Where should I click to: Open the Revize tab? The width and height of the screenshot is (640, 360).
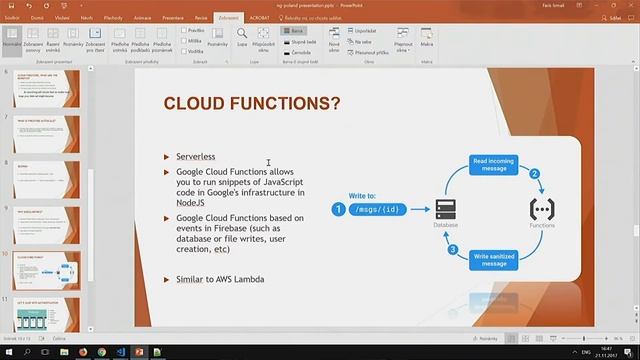pyautogui.click(x=201, y=18)
